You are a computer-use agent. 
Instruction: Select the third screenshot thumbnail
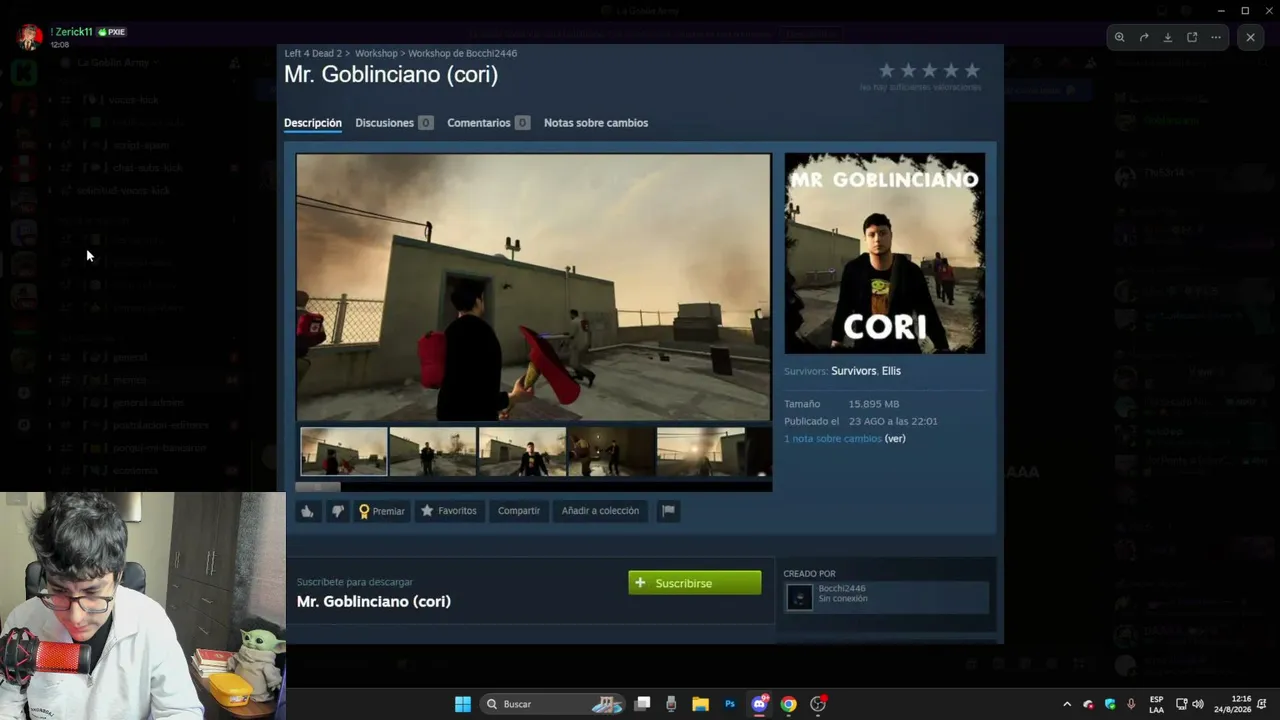(x=522, y=452)
